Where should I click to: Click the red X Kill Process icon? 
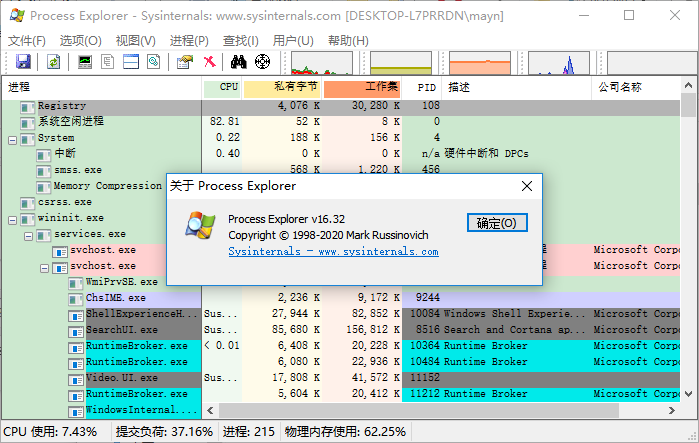(210, 62)
